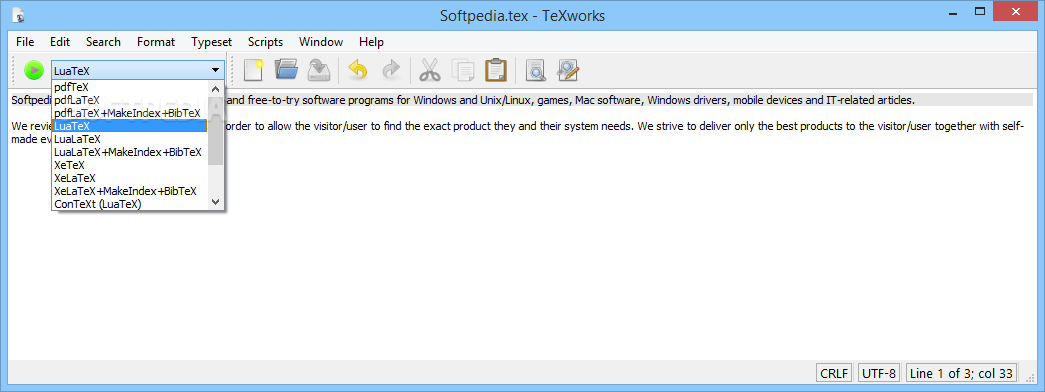Open the Format menu
The width and height of the screenshot is (1045, 392).
pos(156,42)
